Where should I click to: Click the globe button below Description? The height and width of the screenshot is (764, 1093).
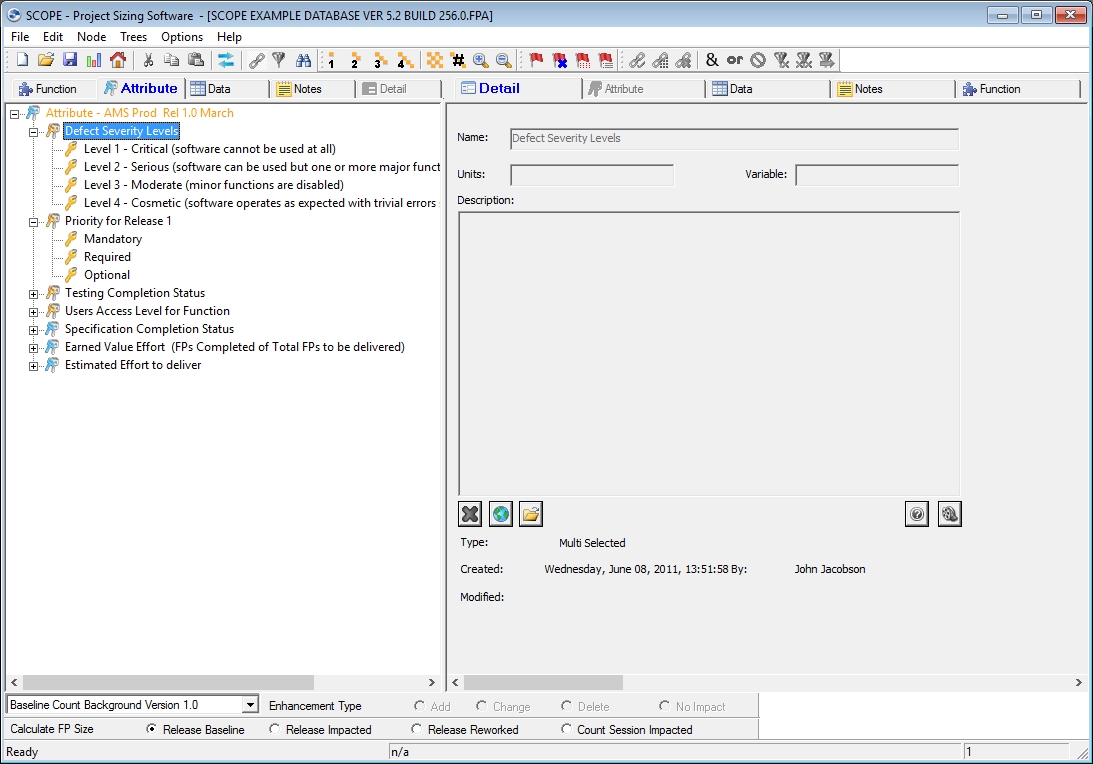[x=501, y=514]
